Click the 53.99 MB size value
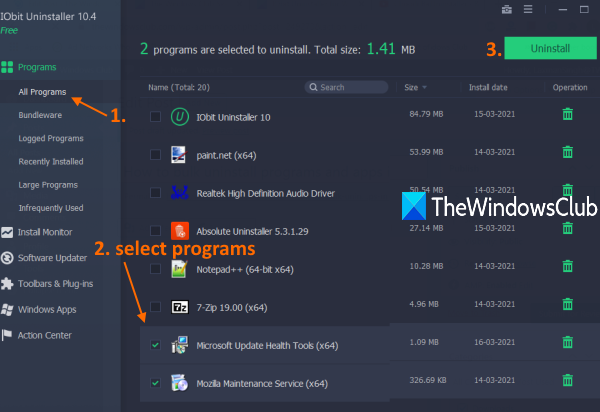Viewport: 600px width, 412px height. 426,152
